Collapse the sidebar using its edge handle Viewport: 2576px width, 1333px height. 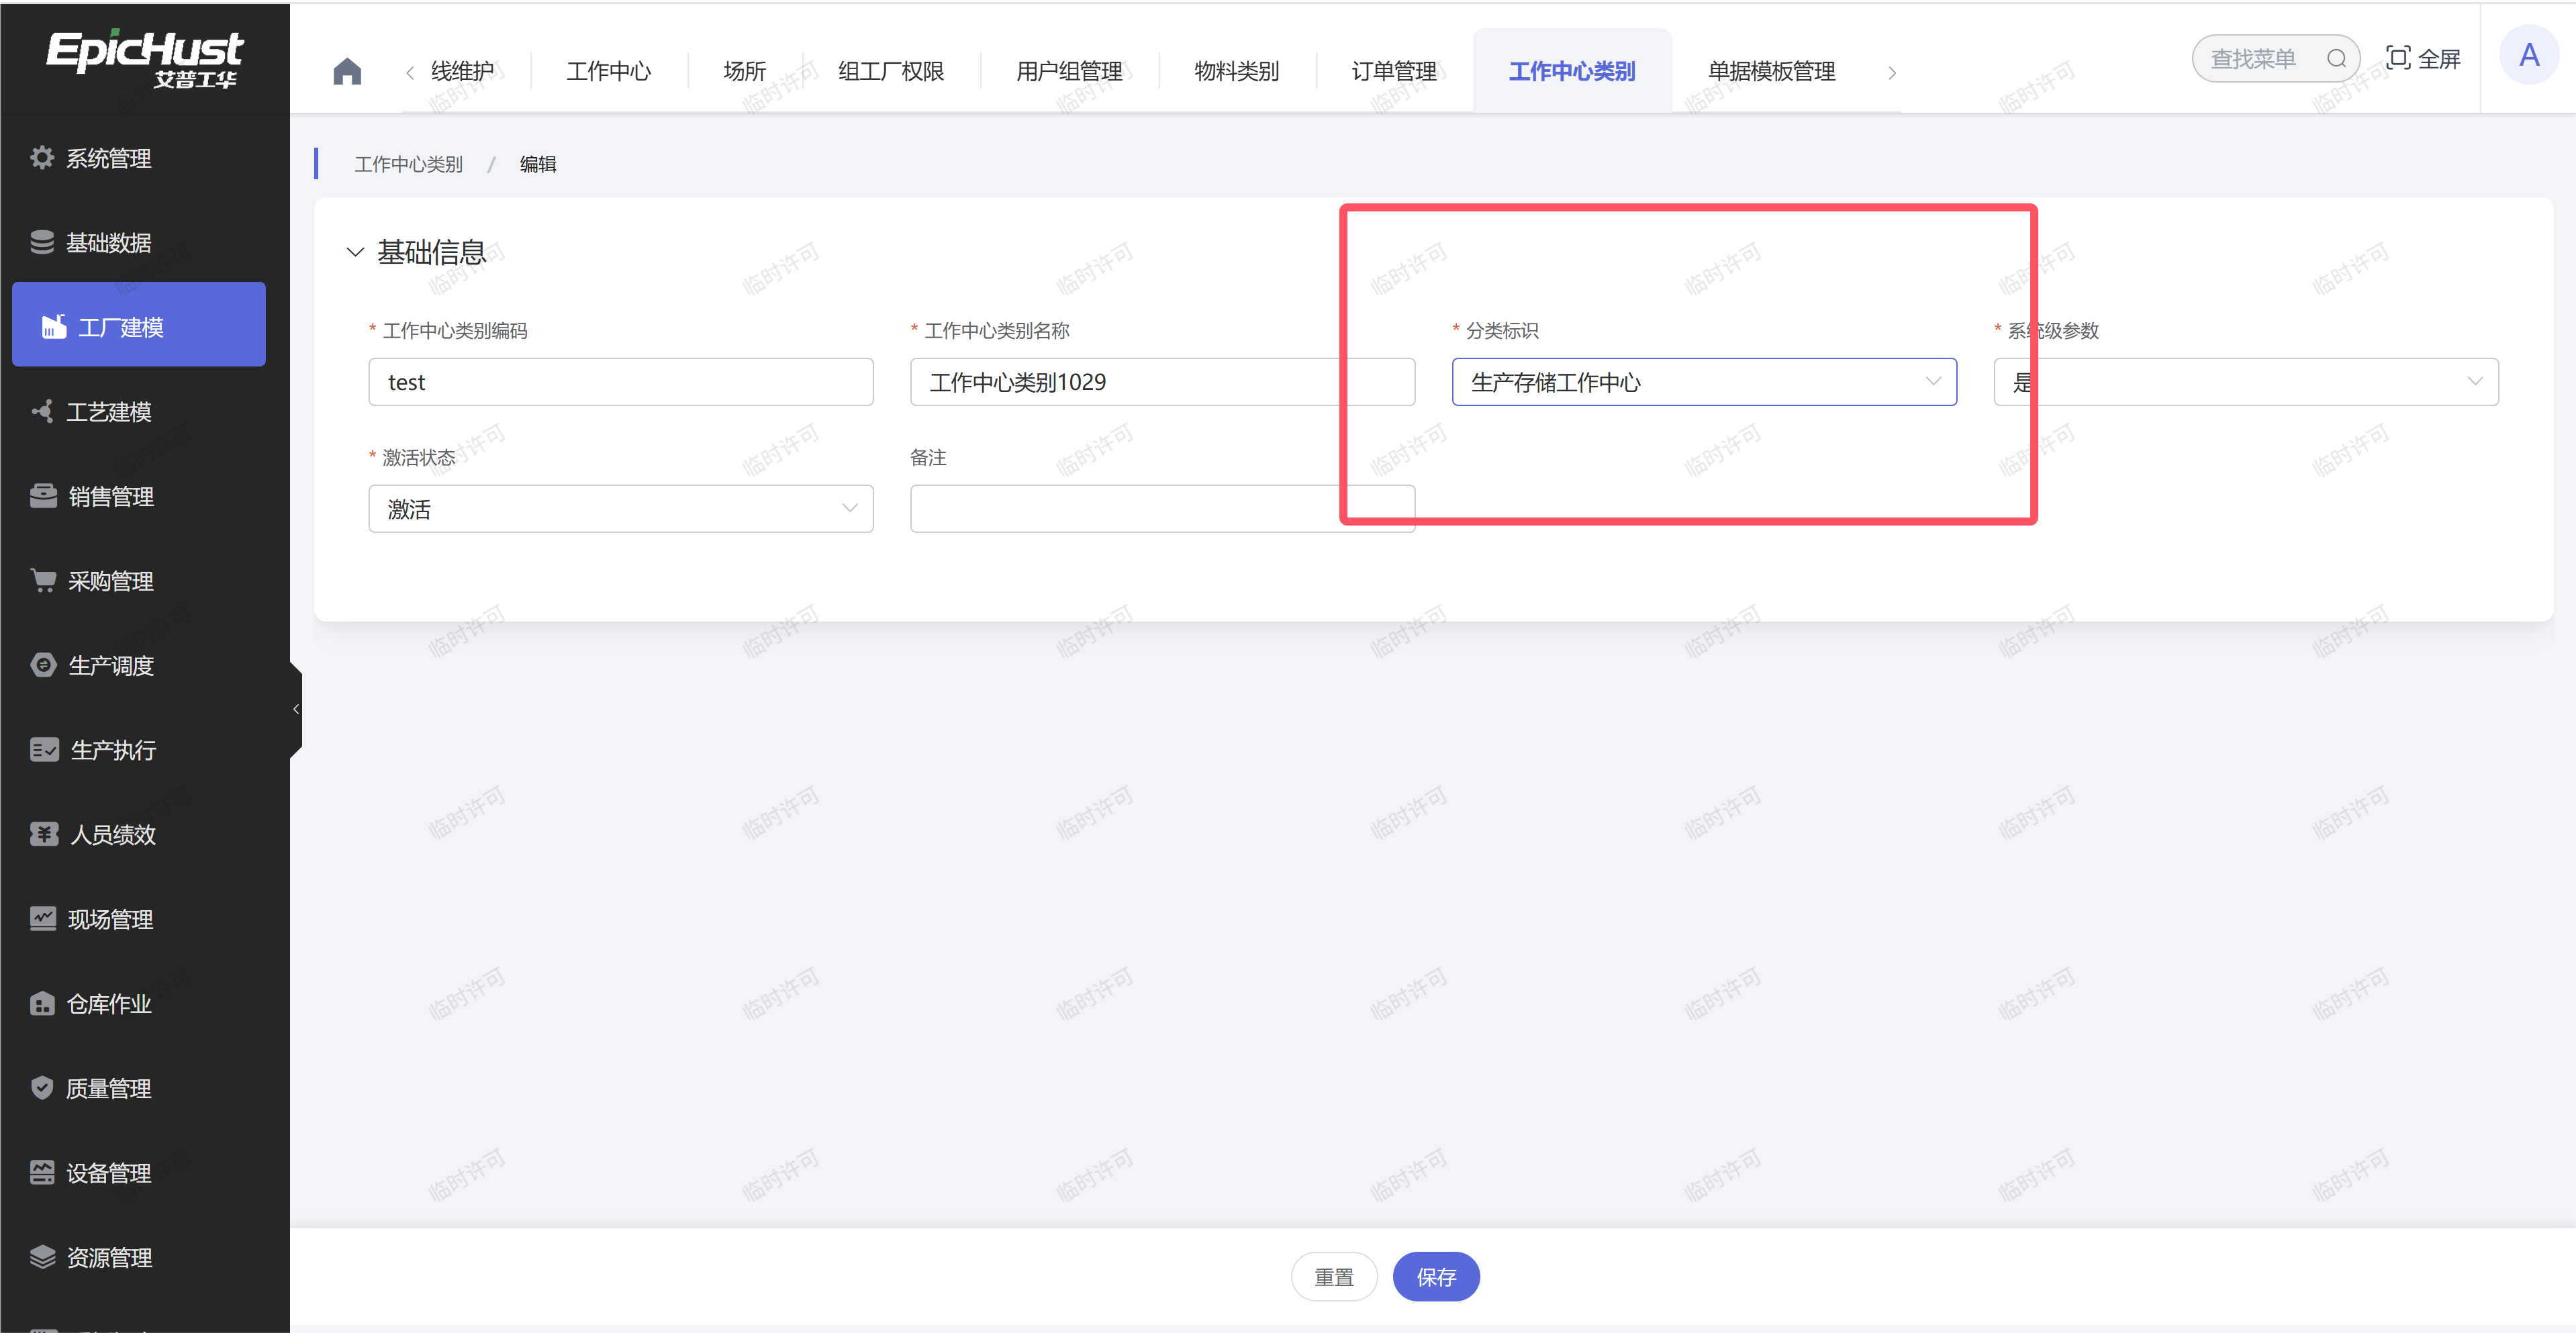(296, 709)
